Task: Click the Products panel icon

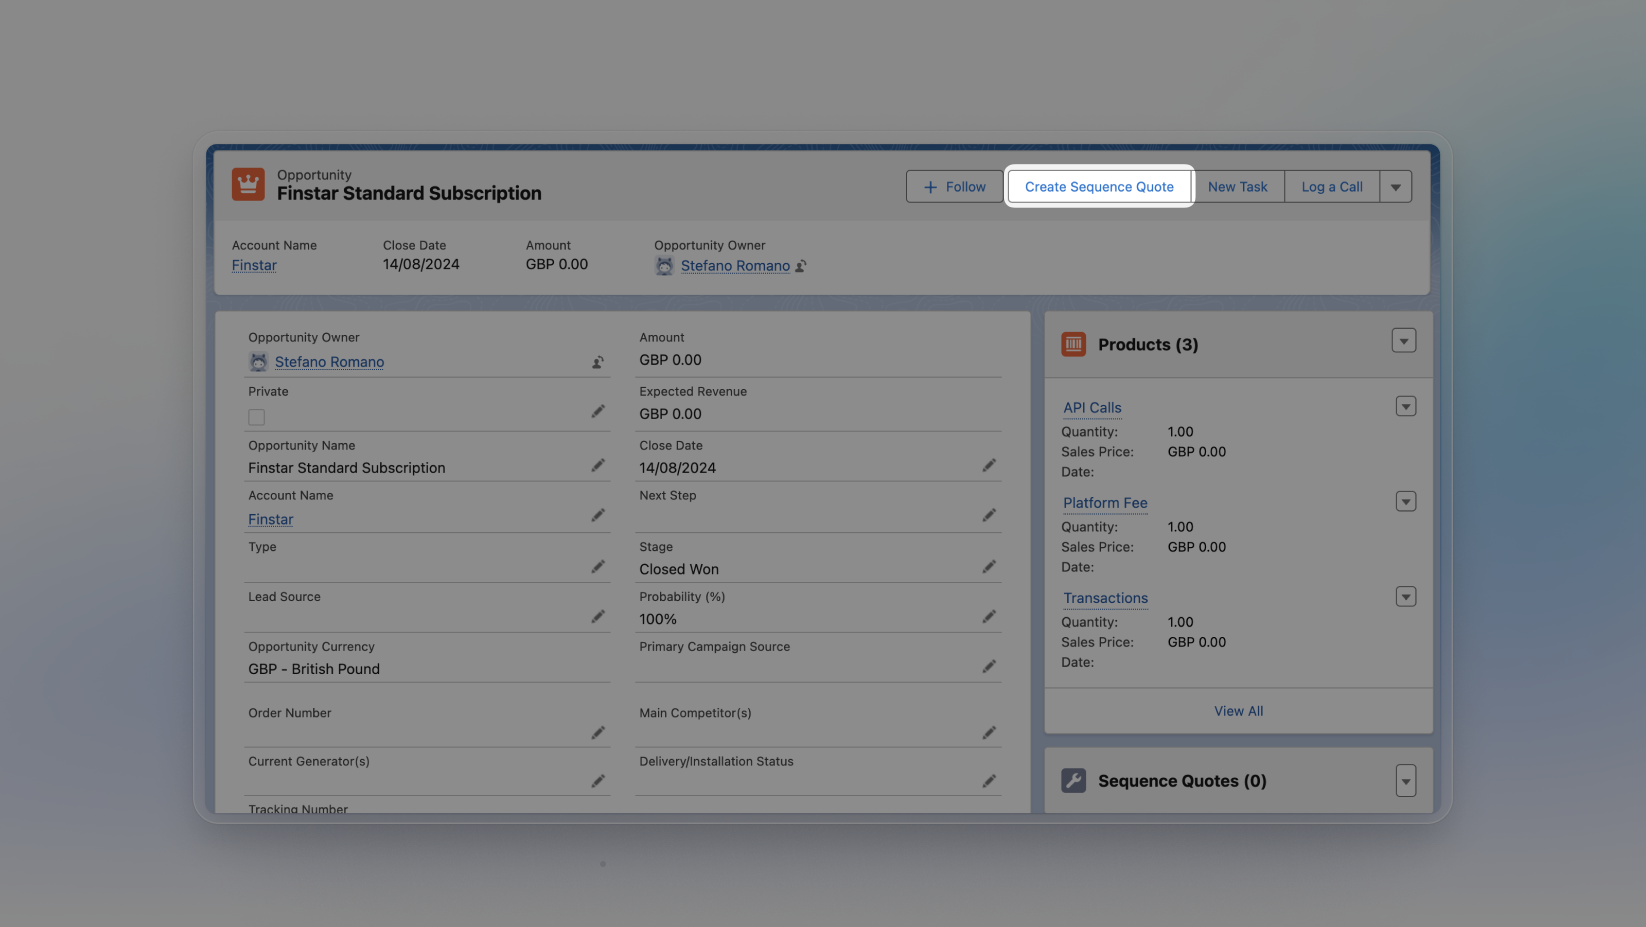Action: tap(1074, 344)
